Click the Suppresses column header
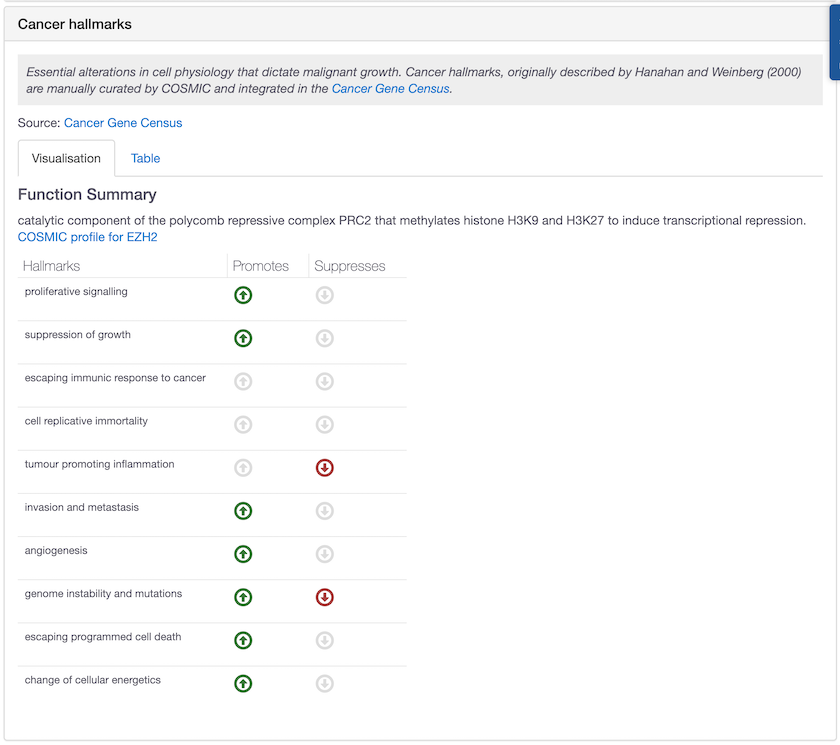Screen dimensions: 840x745 [x=349, y=266]
